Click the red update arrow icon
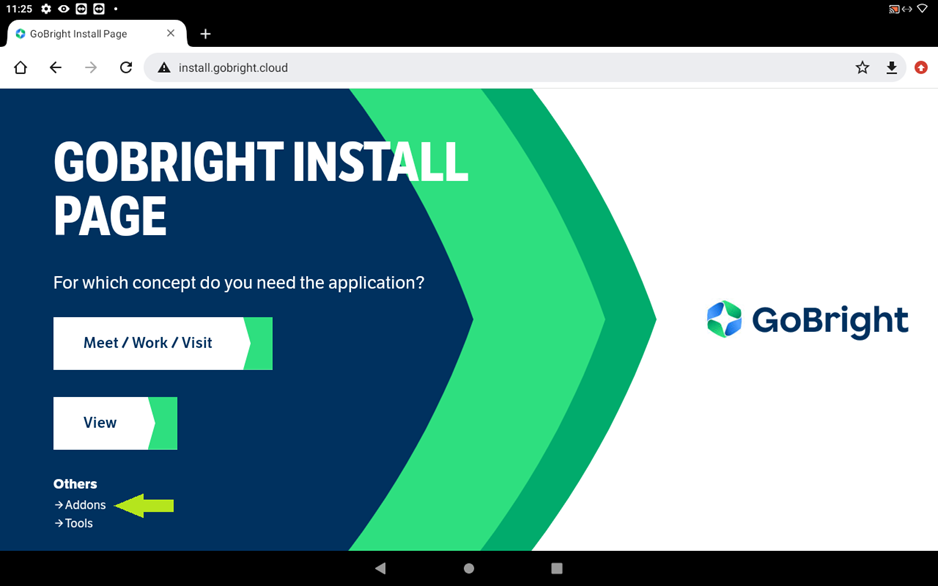Screen dimensions: 938x586 [x=921, y=68]
